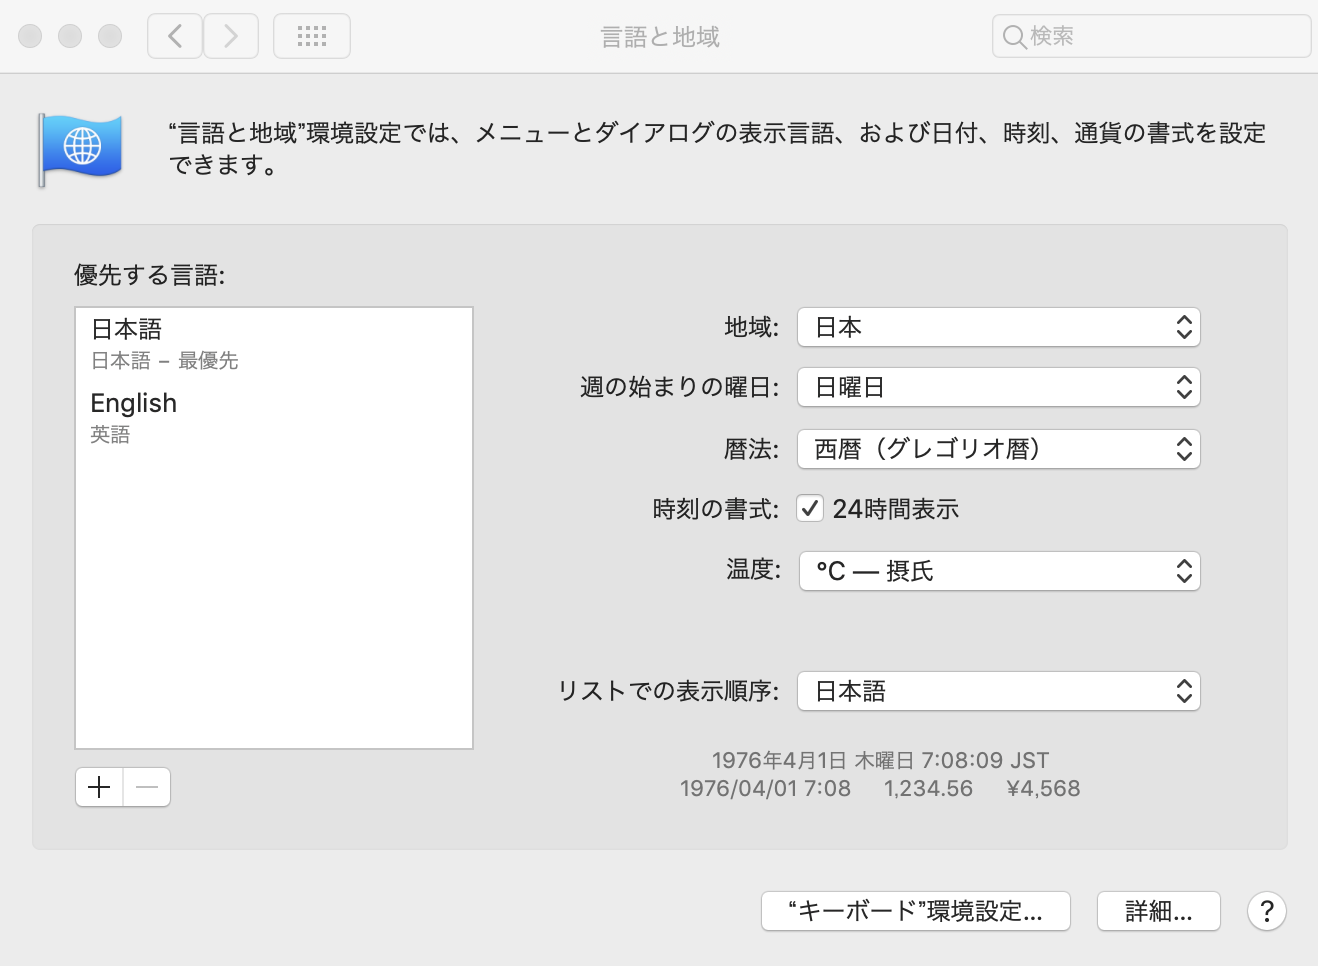Open the 温度 temperature dropdown
The height and width of the screenshot is (966, 1318).
[x=998, y=571]
